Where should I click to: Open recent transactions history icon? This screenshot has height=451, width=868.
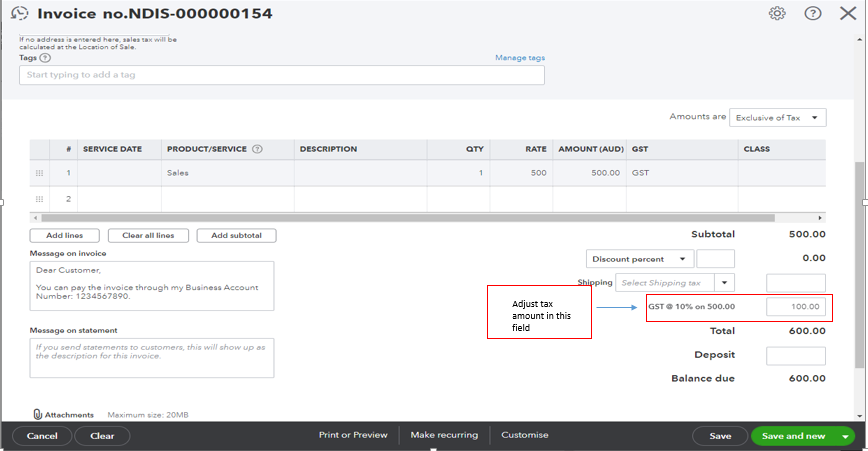coord(19,14)
